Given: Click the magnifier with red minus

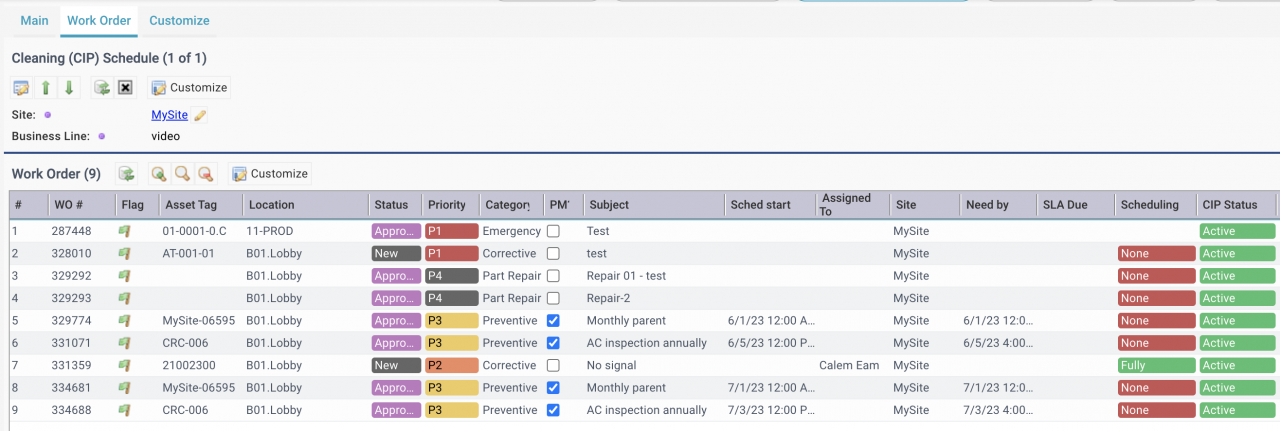Looking at the screenshot, I should (206, 174).
